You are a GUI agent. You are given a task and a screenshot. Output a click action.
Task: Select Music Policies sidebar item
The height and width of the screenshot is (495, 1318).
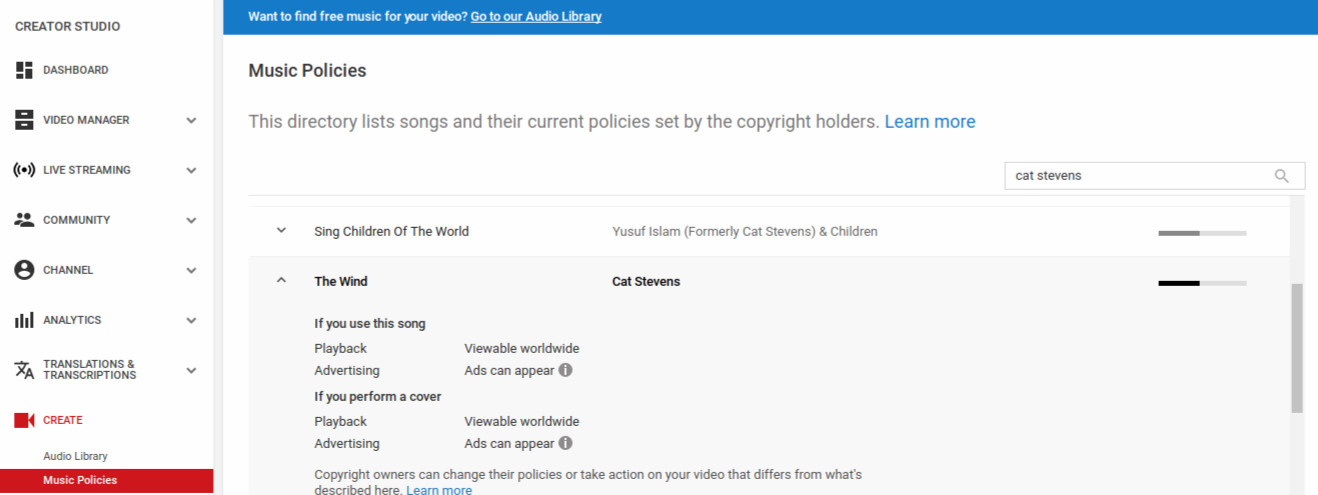[x=80, y=480]
